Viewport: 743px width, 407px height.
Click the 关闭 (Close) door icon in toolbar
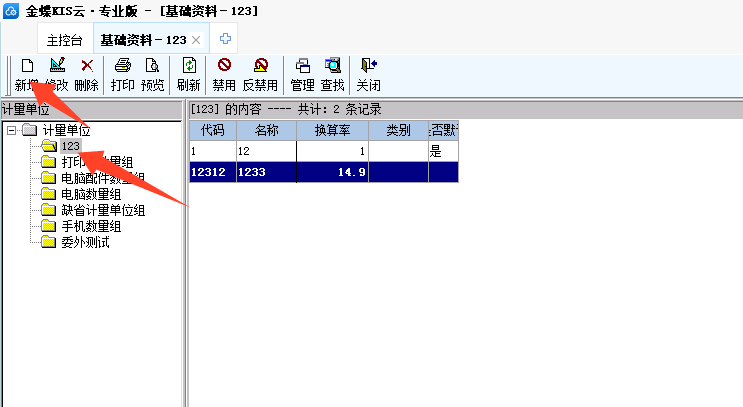click(x=368, y=66)
